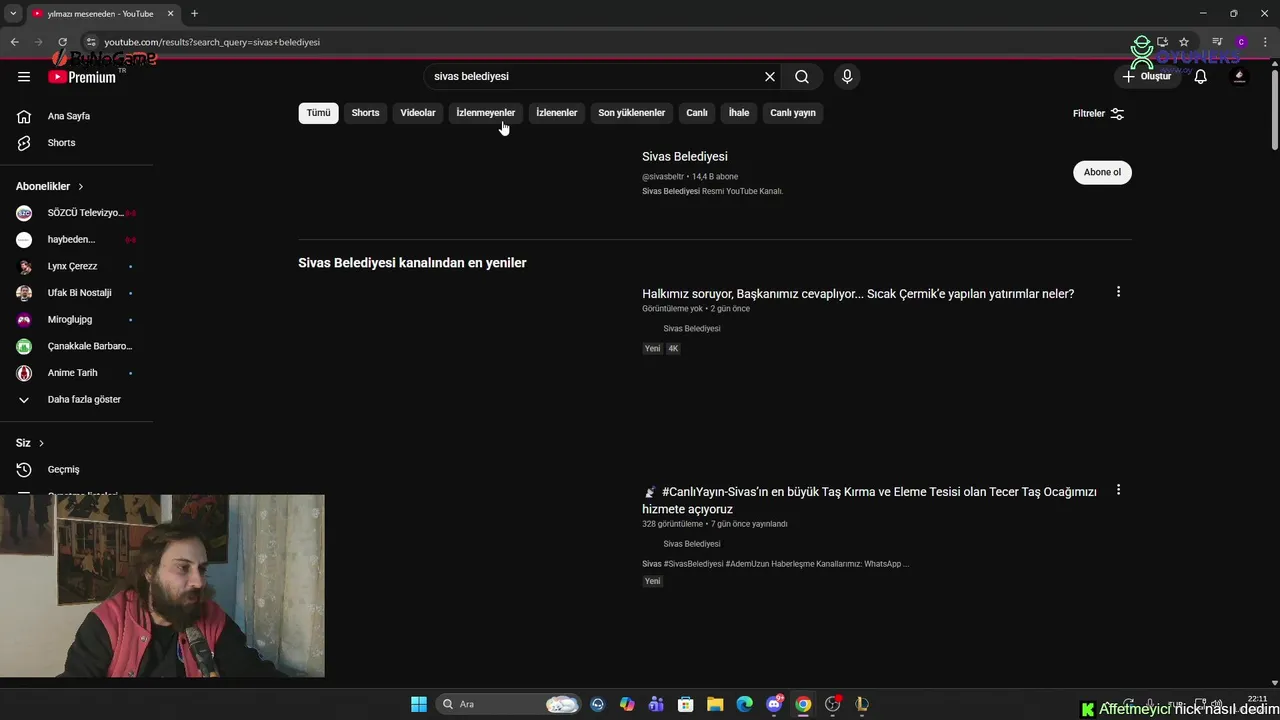Open the media controls icon in Chrome's toolbar
This screenshot has width=1280, height=720.
(x=1217, y=42)
